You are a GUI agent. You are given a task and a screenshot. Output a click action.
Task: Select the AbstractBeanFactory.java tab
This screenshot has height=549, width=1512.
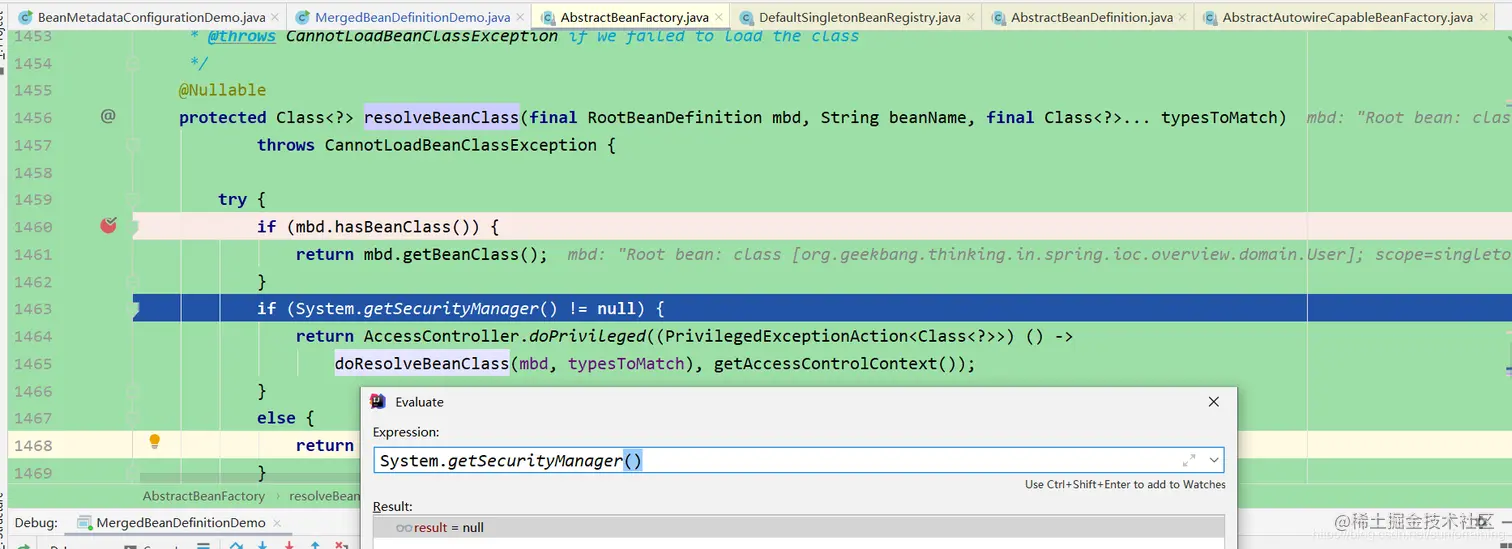point(634,17)
